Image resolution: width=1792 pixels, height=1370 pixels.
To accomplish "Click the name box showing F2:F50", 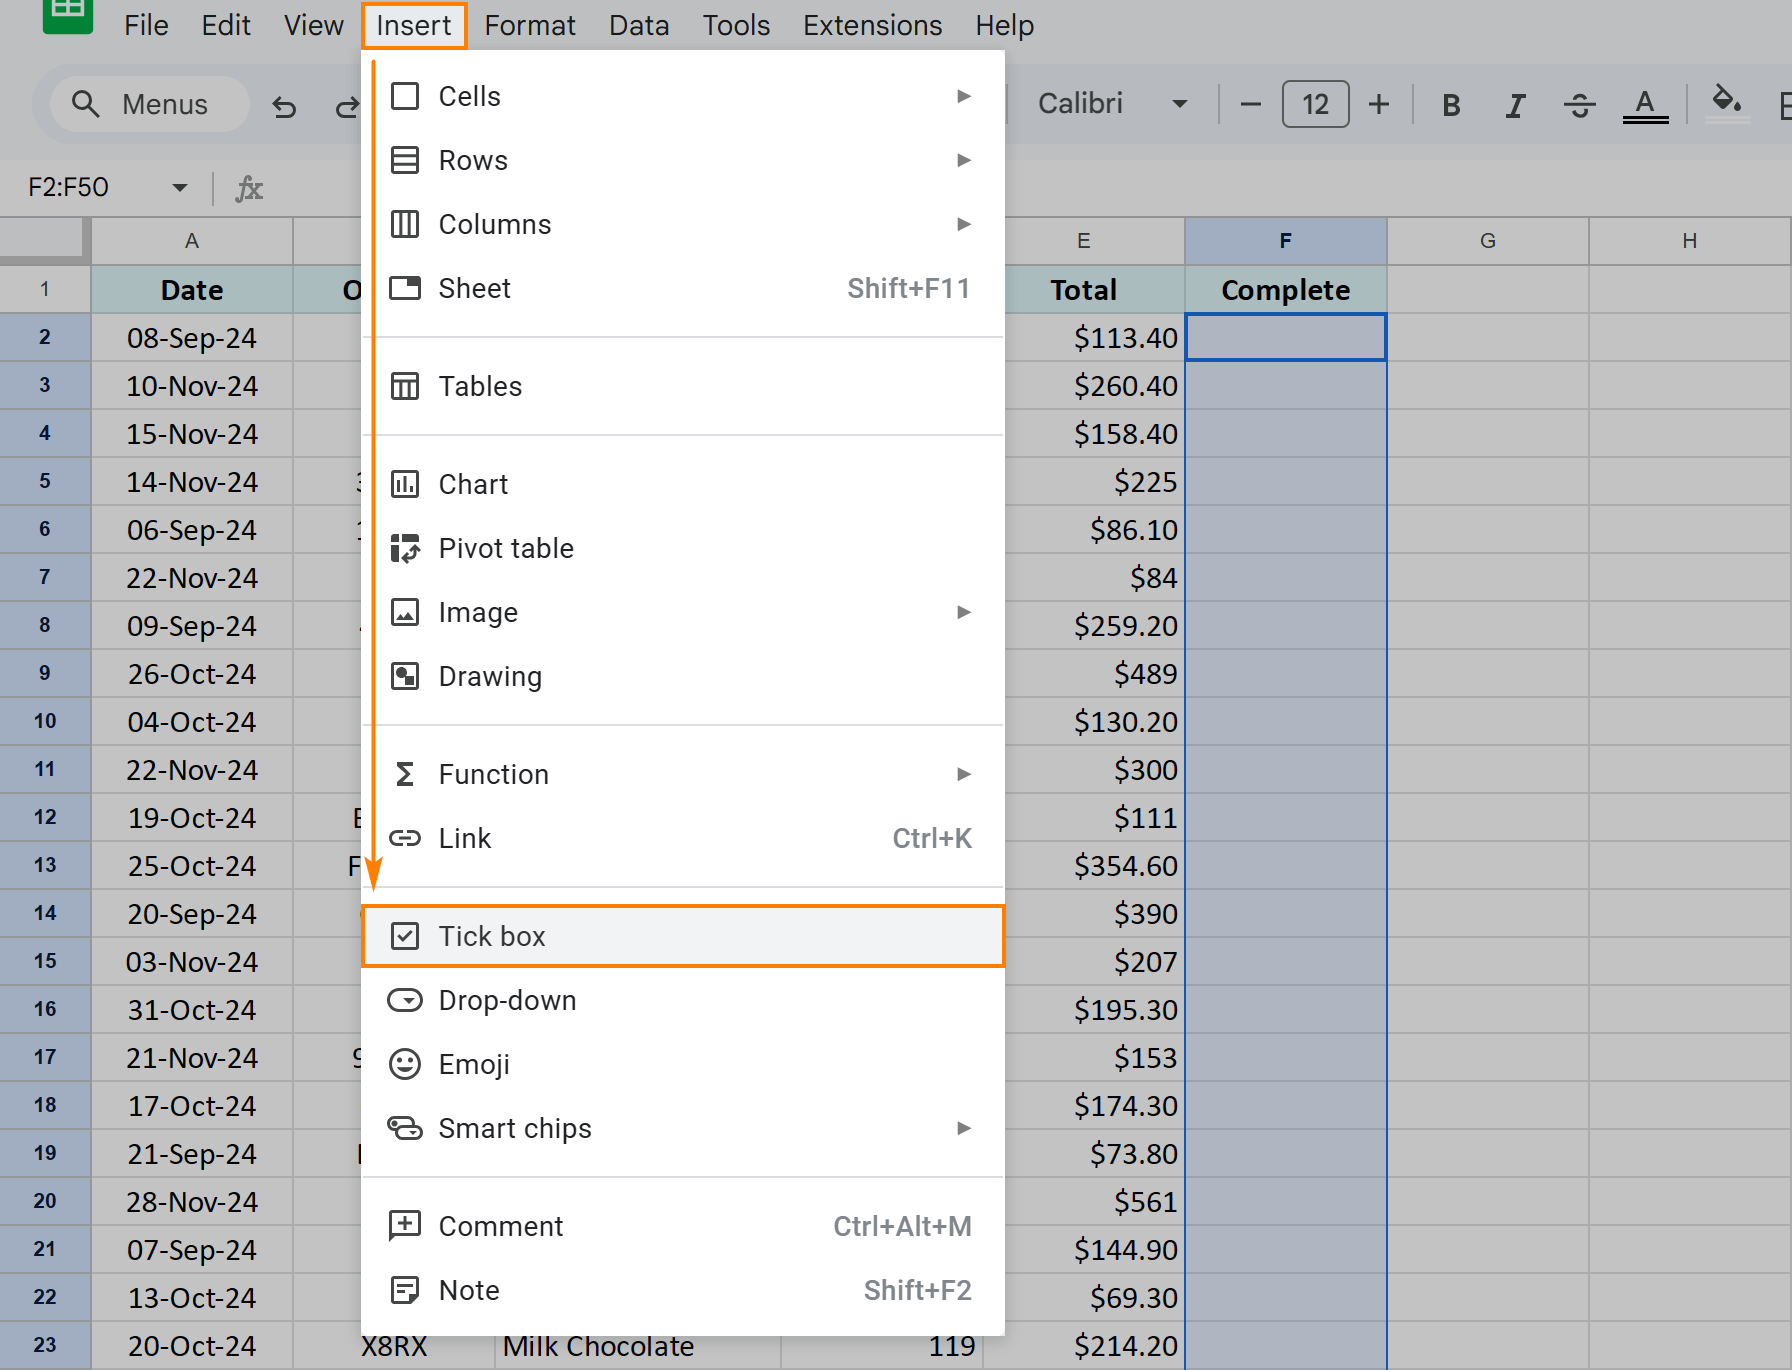I will point(68,187).
